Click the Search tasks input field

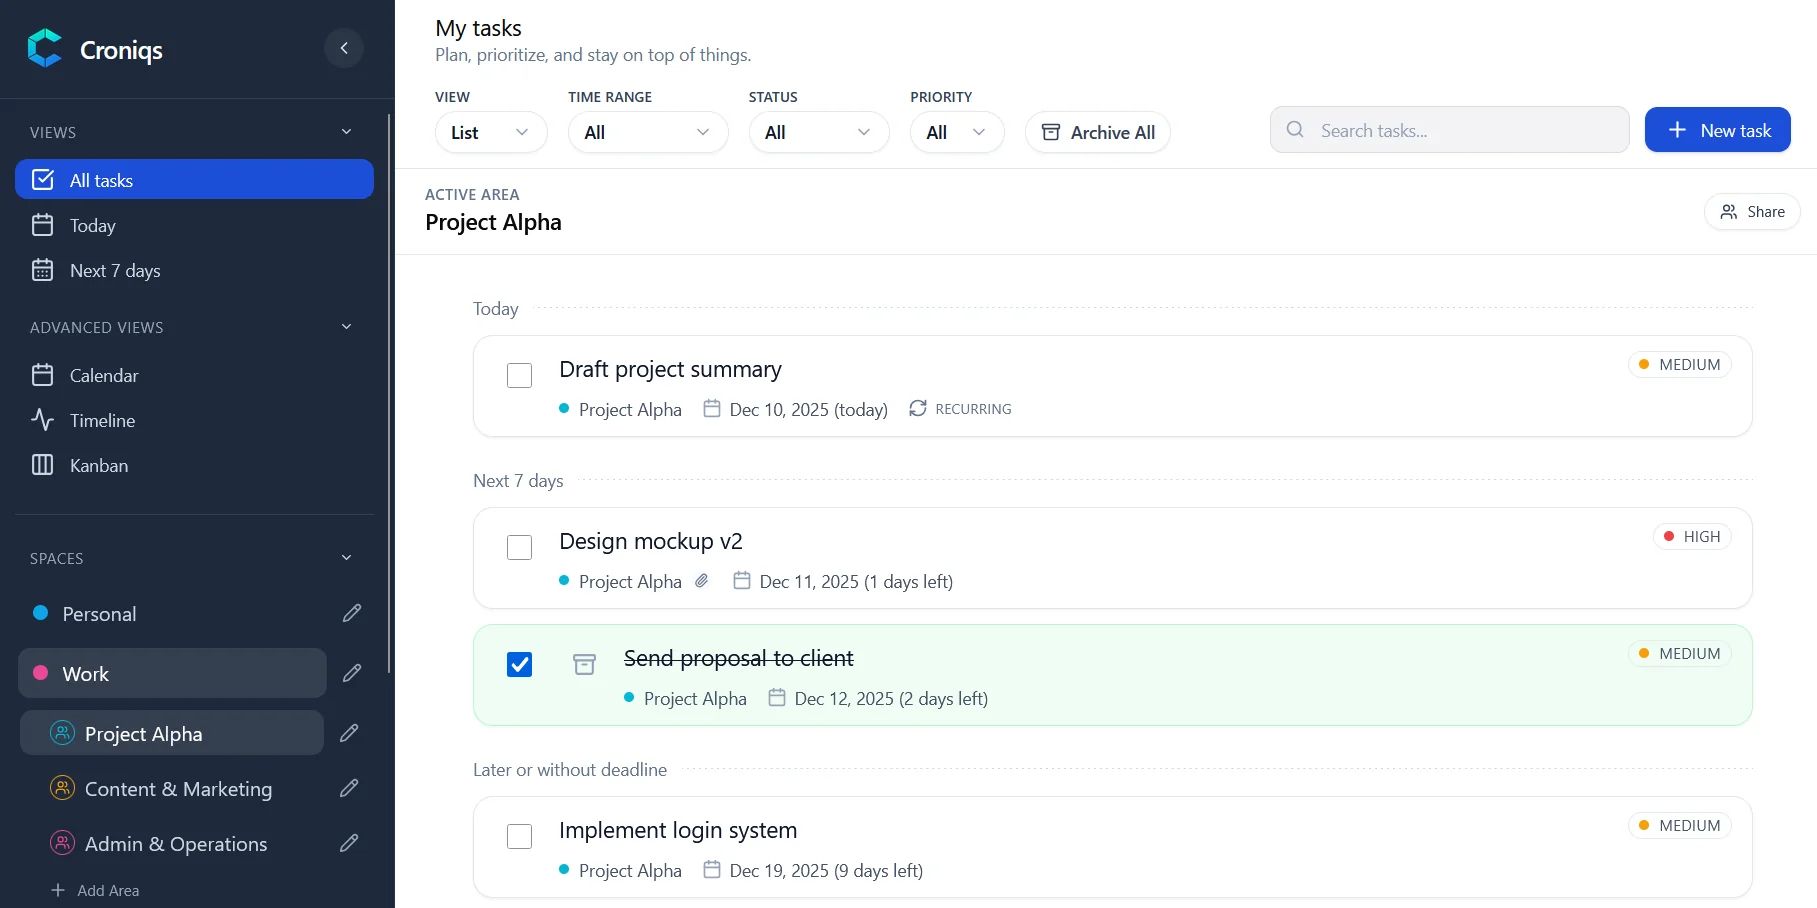coord(1450,130)
